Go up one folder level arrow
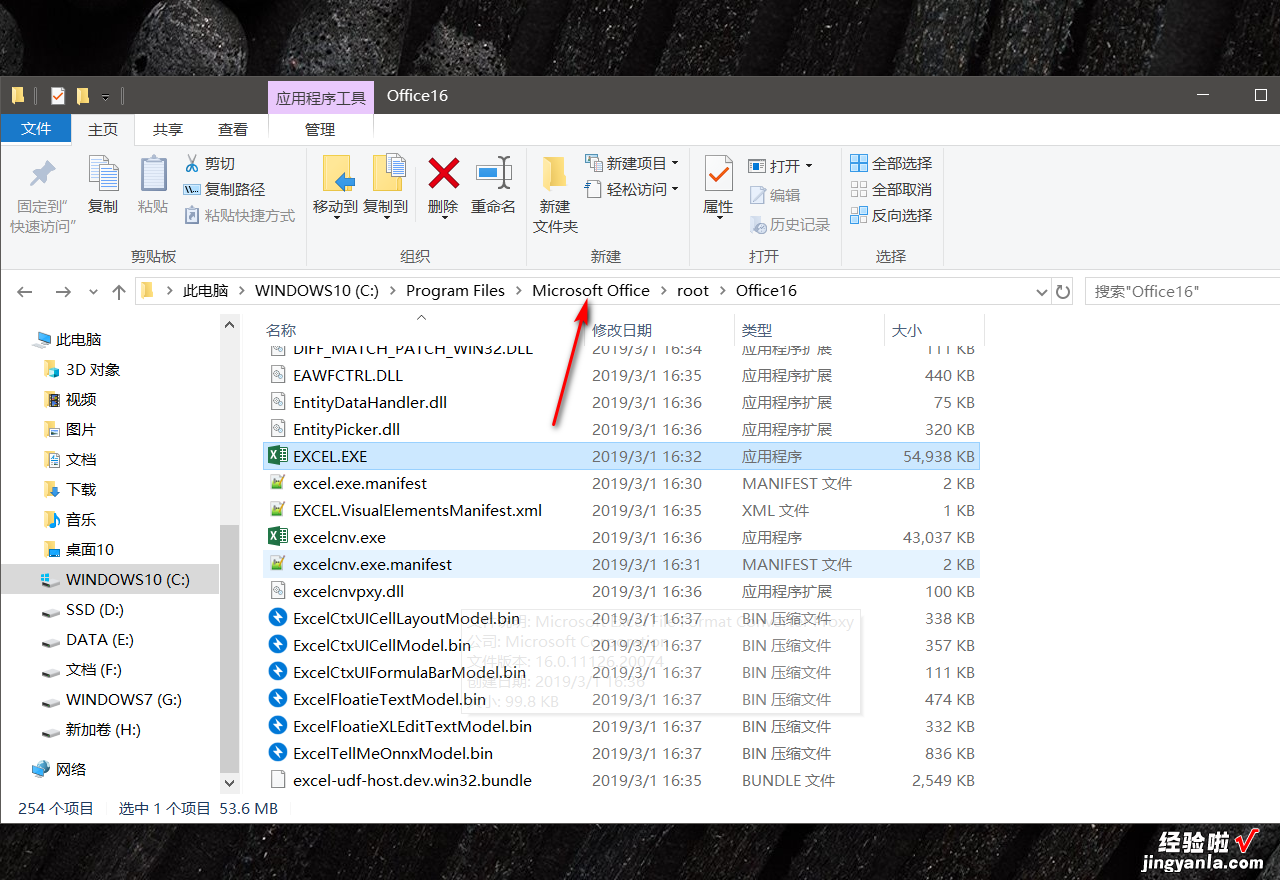The width and height of the screenshot is (1280, 880). pos(119,291)
